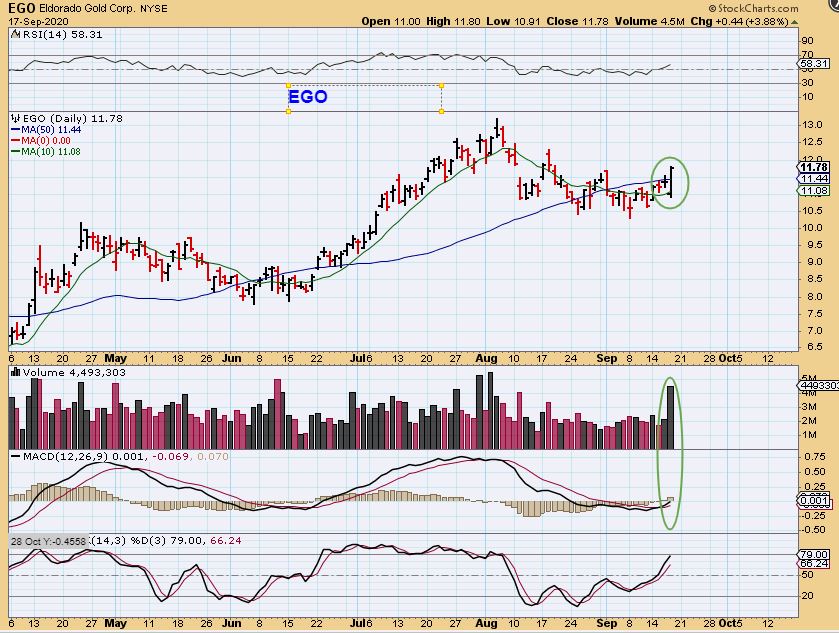Screen dimensions: 839x633
Task: Click the EGO (Daily) 11.78 legend
Action: click(73, 118)
